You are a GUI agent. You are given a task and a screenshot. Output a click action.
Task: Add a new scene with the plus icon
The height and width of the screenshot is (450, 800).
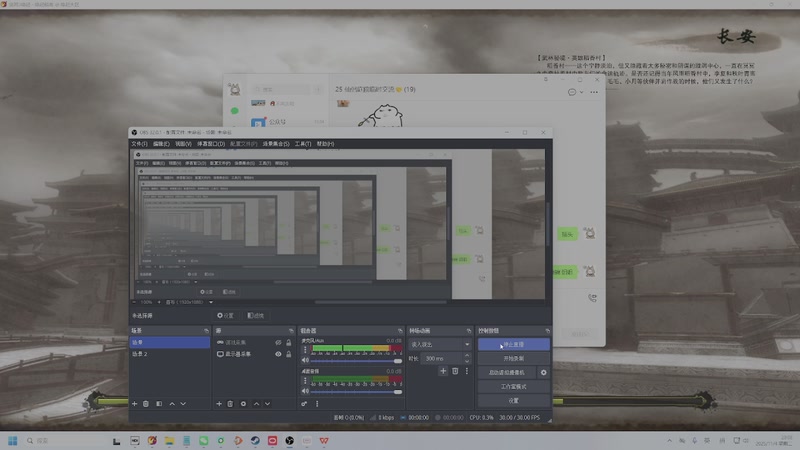pos(135,404)
